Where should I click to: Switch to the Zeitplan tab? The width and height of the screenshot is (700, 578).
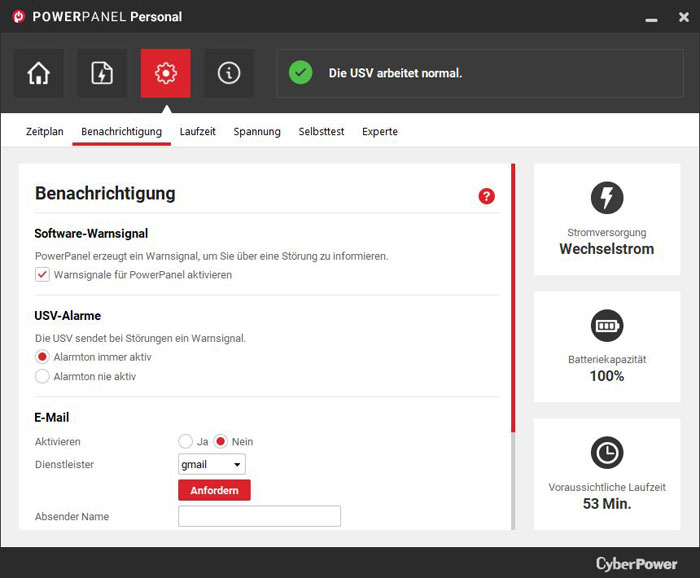pos(45,132)
